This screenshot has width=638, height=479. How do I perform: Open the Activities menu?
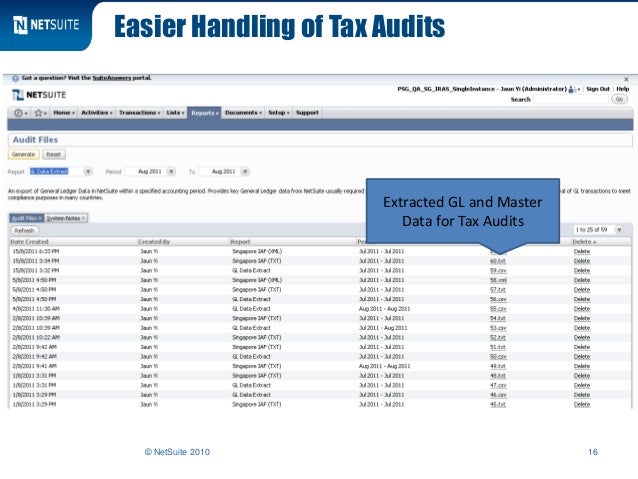(97, 113)
